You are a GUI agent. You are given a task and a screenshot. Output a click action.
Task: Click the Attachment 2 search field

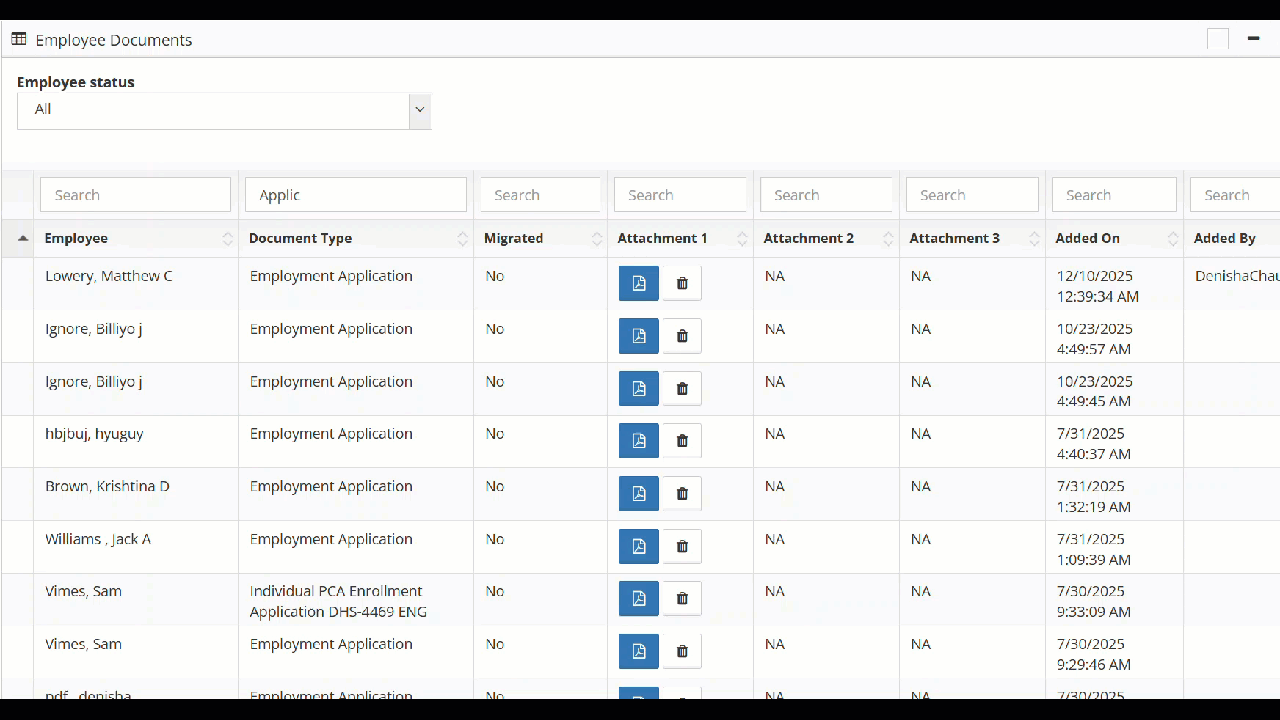pos(825,195)
